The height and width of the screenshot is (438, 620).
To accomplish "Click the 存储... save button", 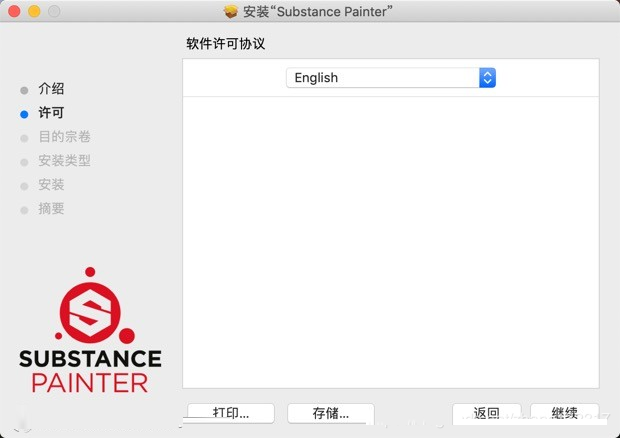I will (331, 413).
